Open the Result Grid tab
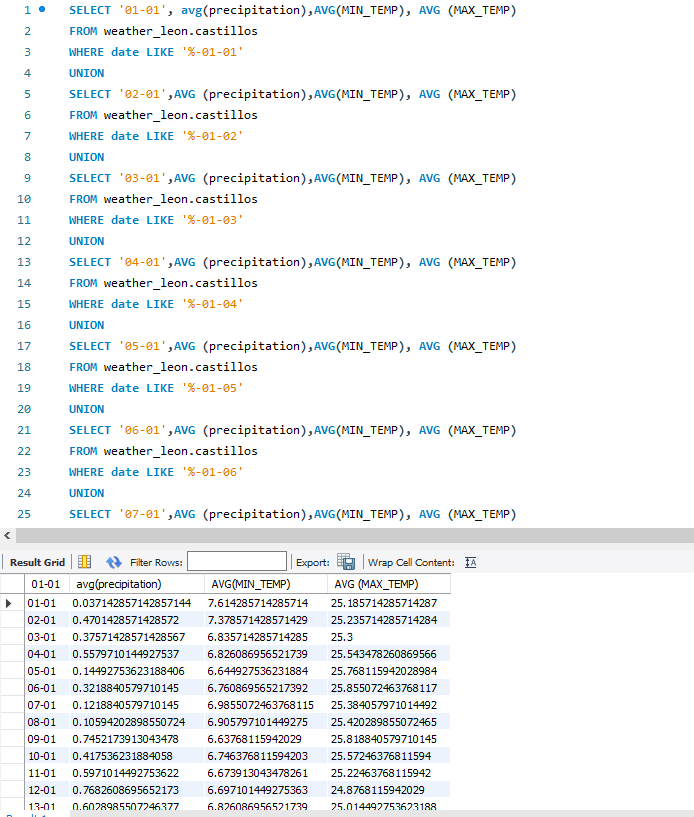 point(37,562)
